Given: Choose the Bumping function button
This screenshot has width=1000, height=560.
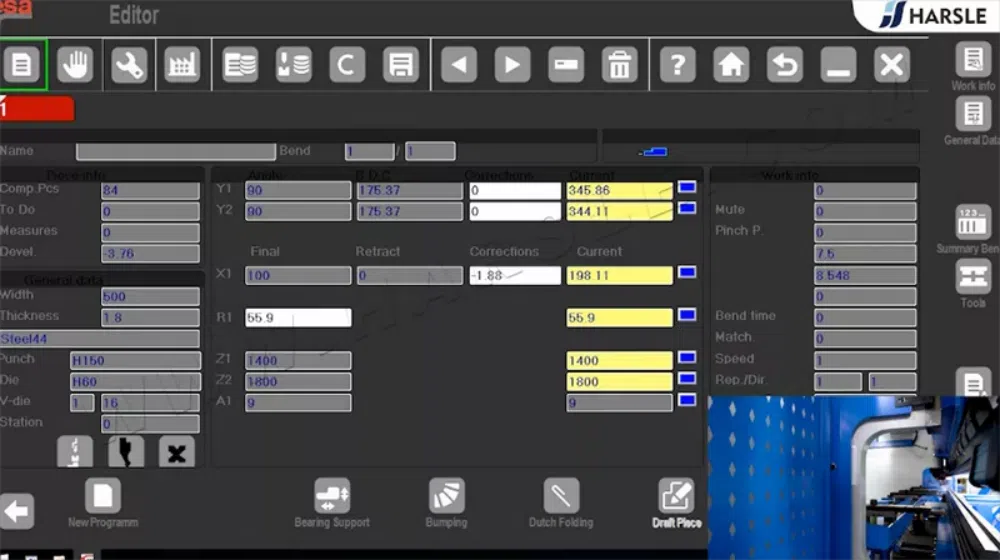Looking at the screenshot, I should pos(446,503).
